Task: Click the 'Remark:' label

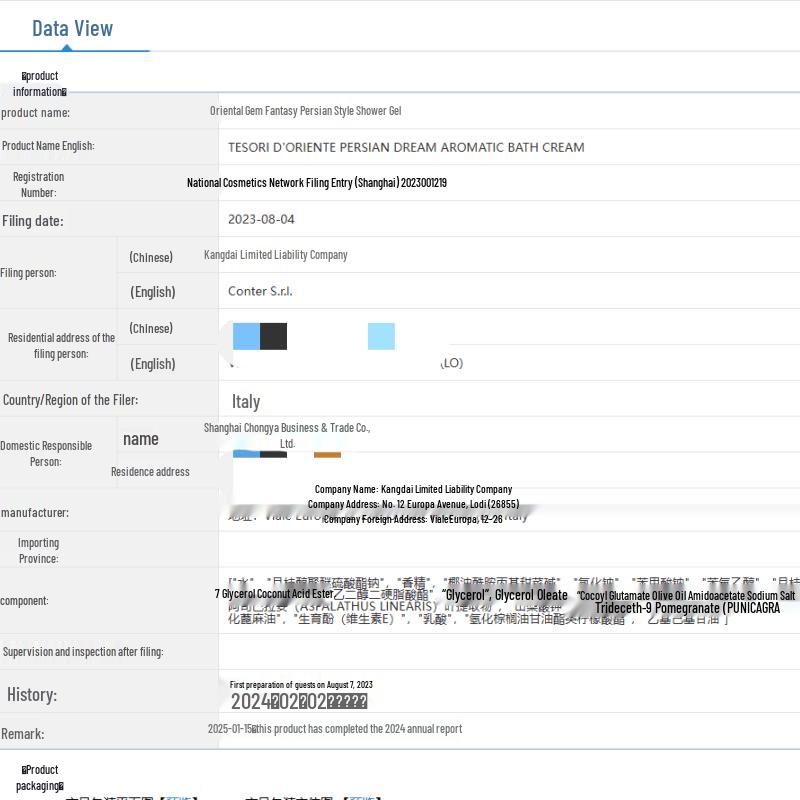Action: click(22, 734)
